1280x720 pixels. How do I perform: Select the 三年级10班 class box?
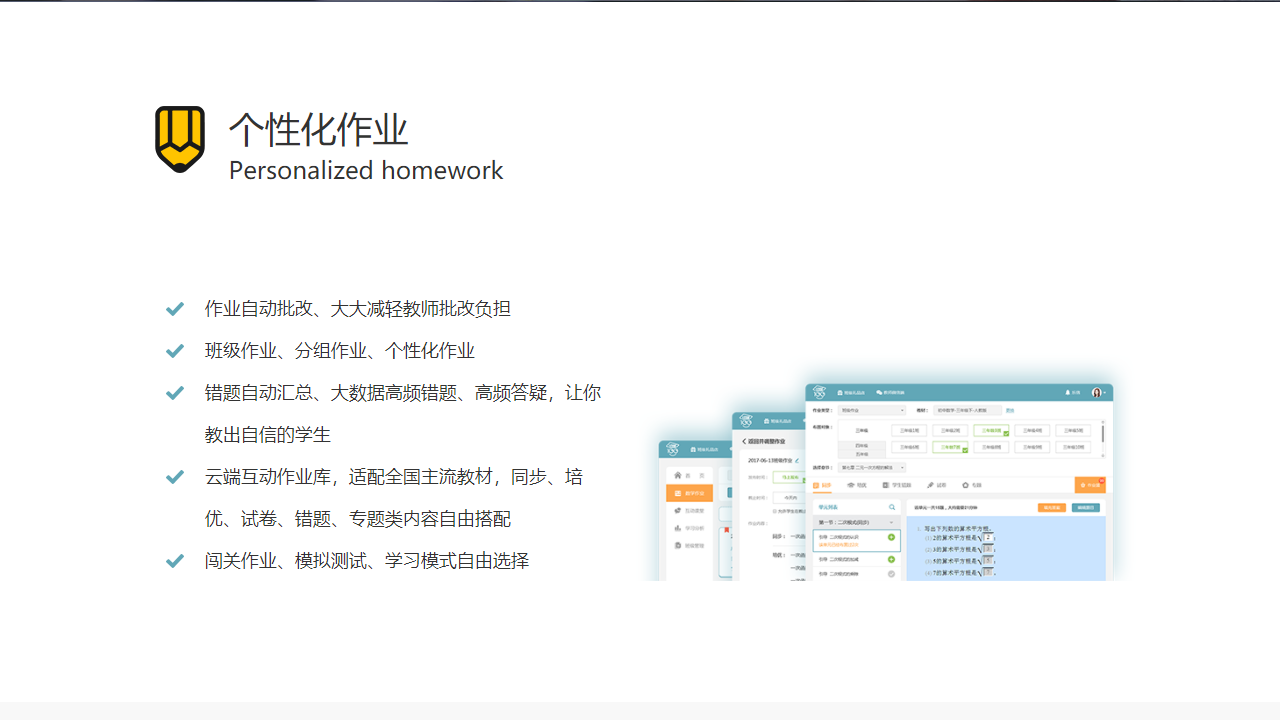click(1074, 448)
